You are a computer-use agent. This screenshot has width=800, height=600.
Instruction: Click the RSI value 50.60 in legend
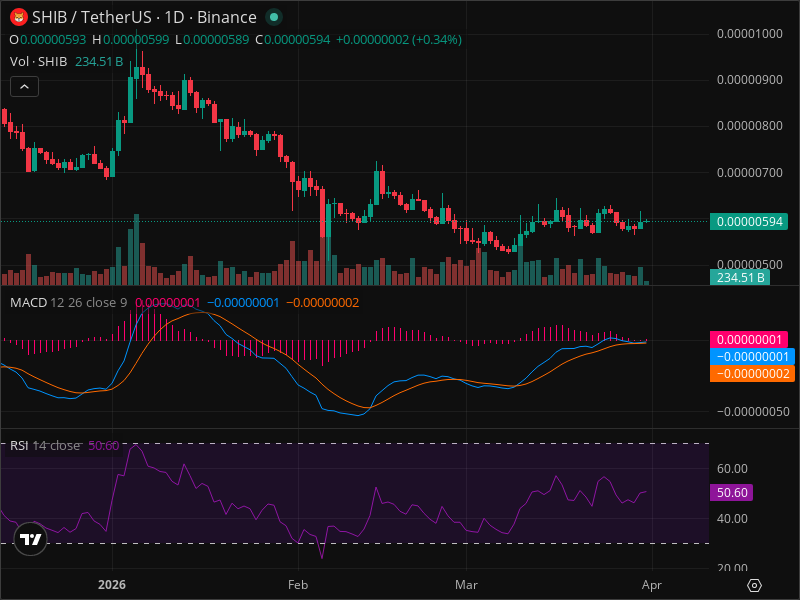point(104,445)
